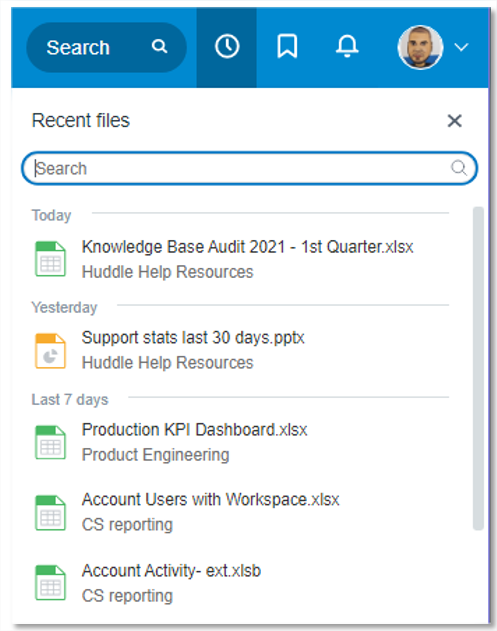Open Account Activity- ext.xlsb file
Viewport: 497px width, 631px height.
171,571
